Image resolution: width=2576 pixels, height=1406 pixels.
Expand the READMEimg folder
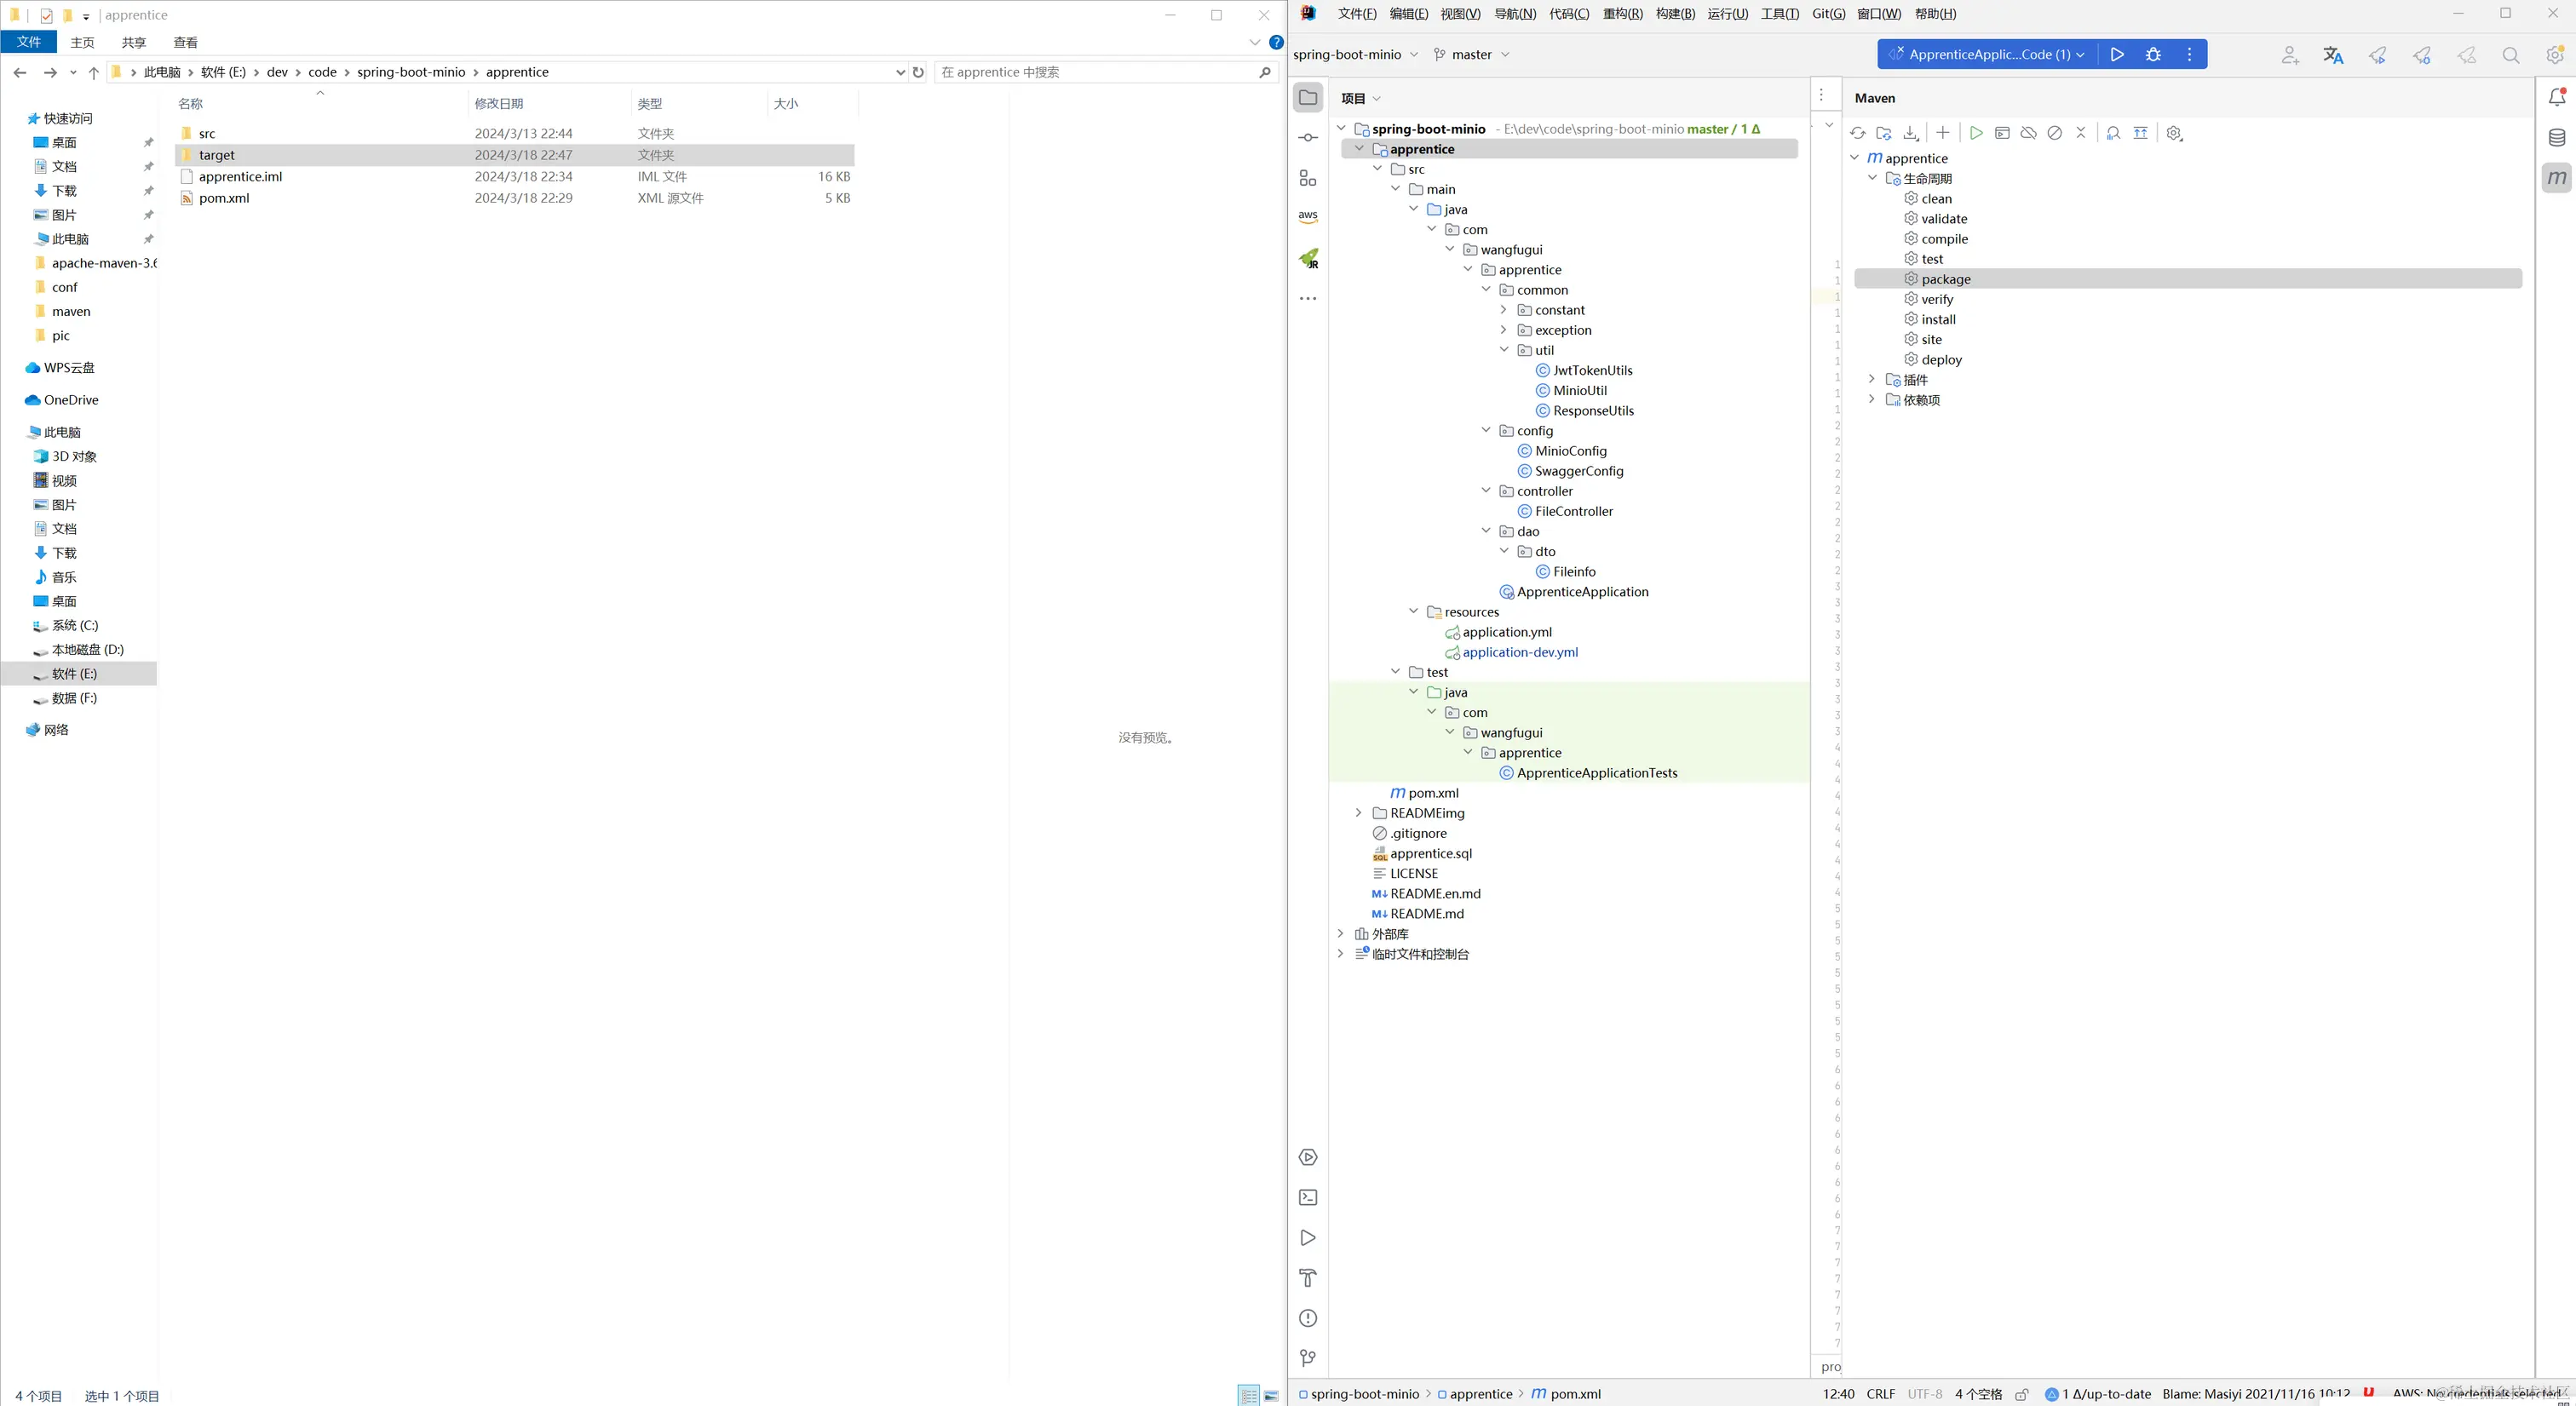[x=1358, y=813]
